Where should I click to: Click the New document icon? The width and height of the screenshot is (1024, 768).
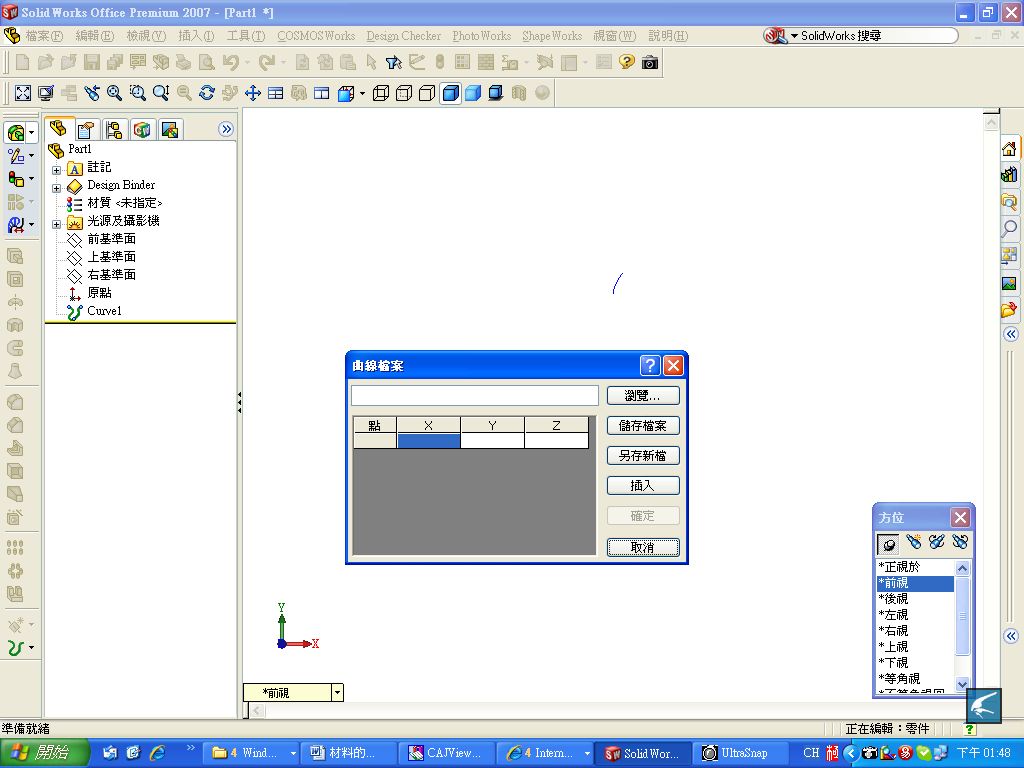pos(22,63)
